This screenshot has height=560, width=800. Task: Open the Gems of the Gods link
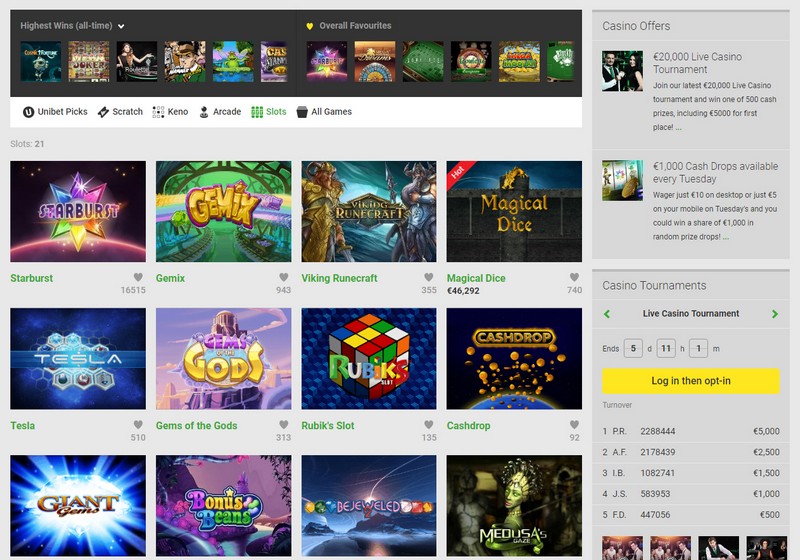196,425
